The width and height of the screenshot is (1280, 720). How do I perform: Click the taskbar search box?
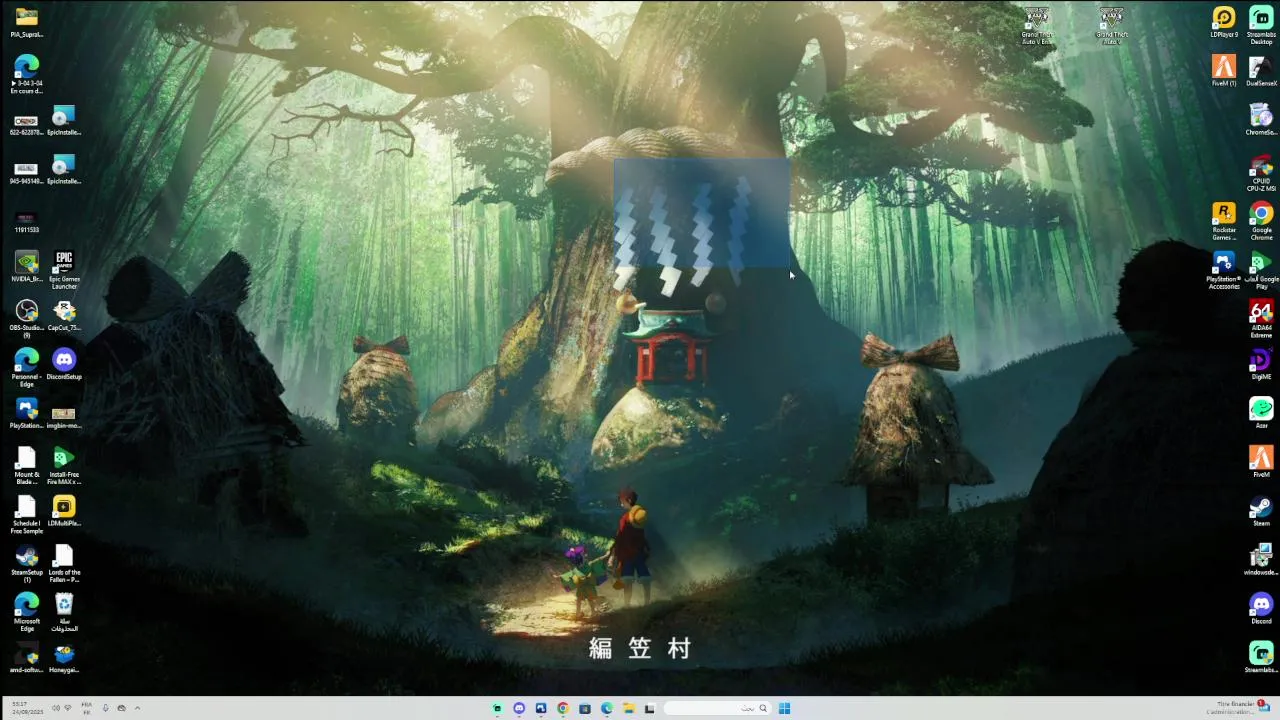[716, 708]
